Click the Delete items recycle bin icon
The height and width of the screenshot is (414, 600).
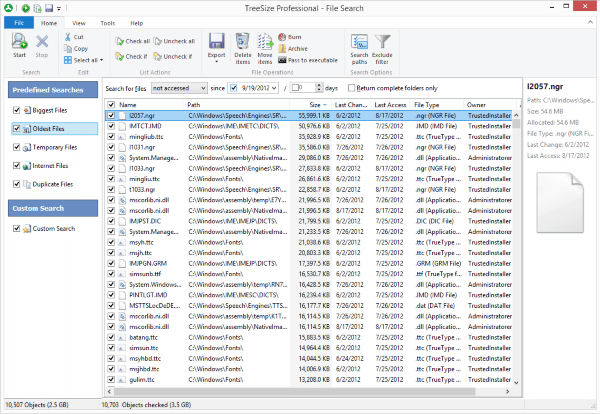coord(243,41)
